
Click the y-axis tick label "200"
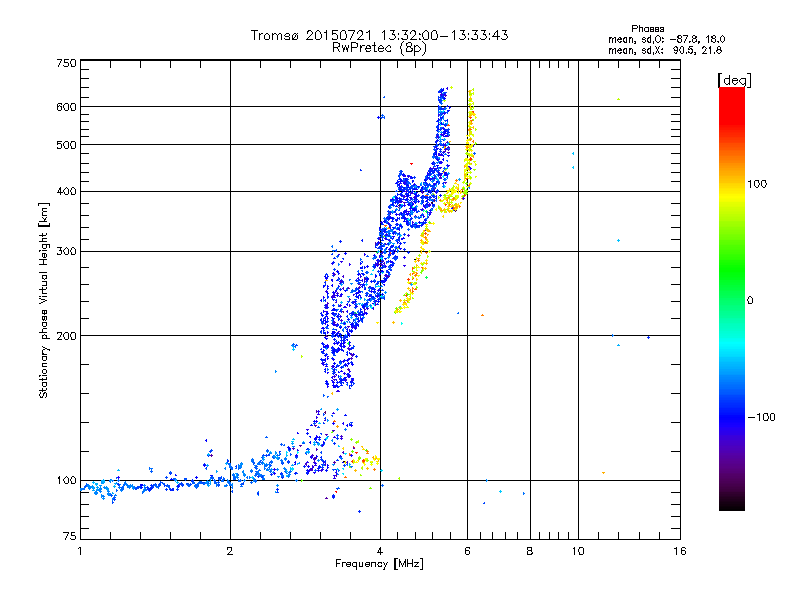point(66,336)
